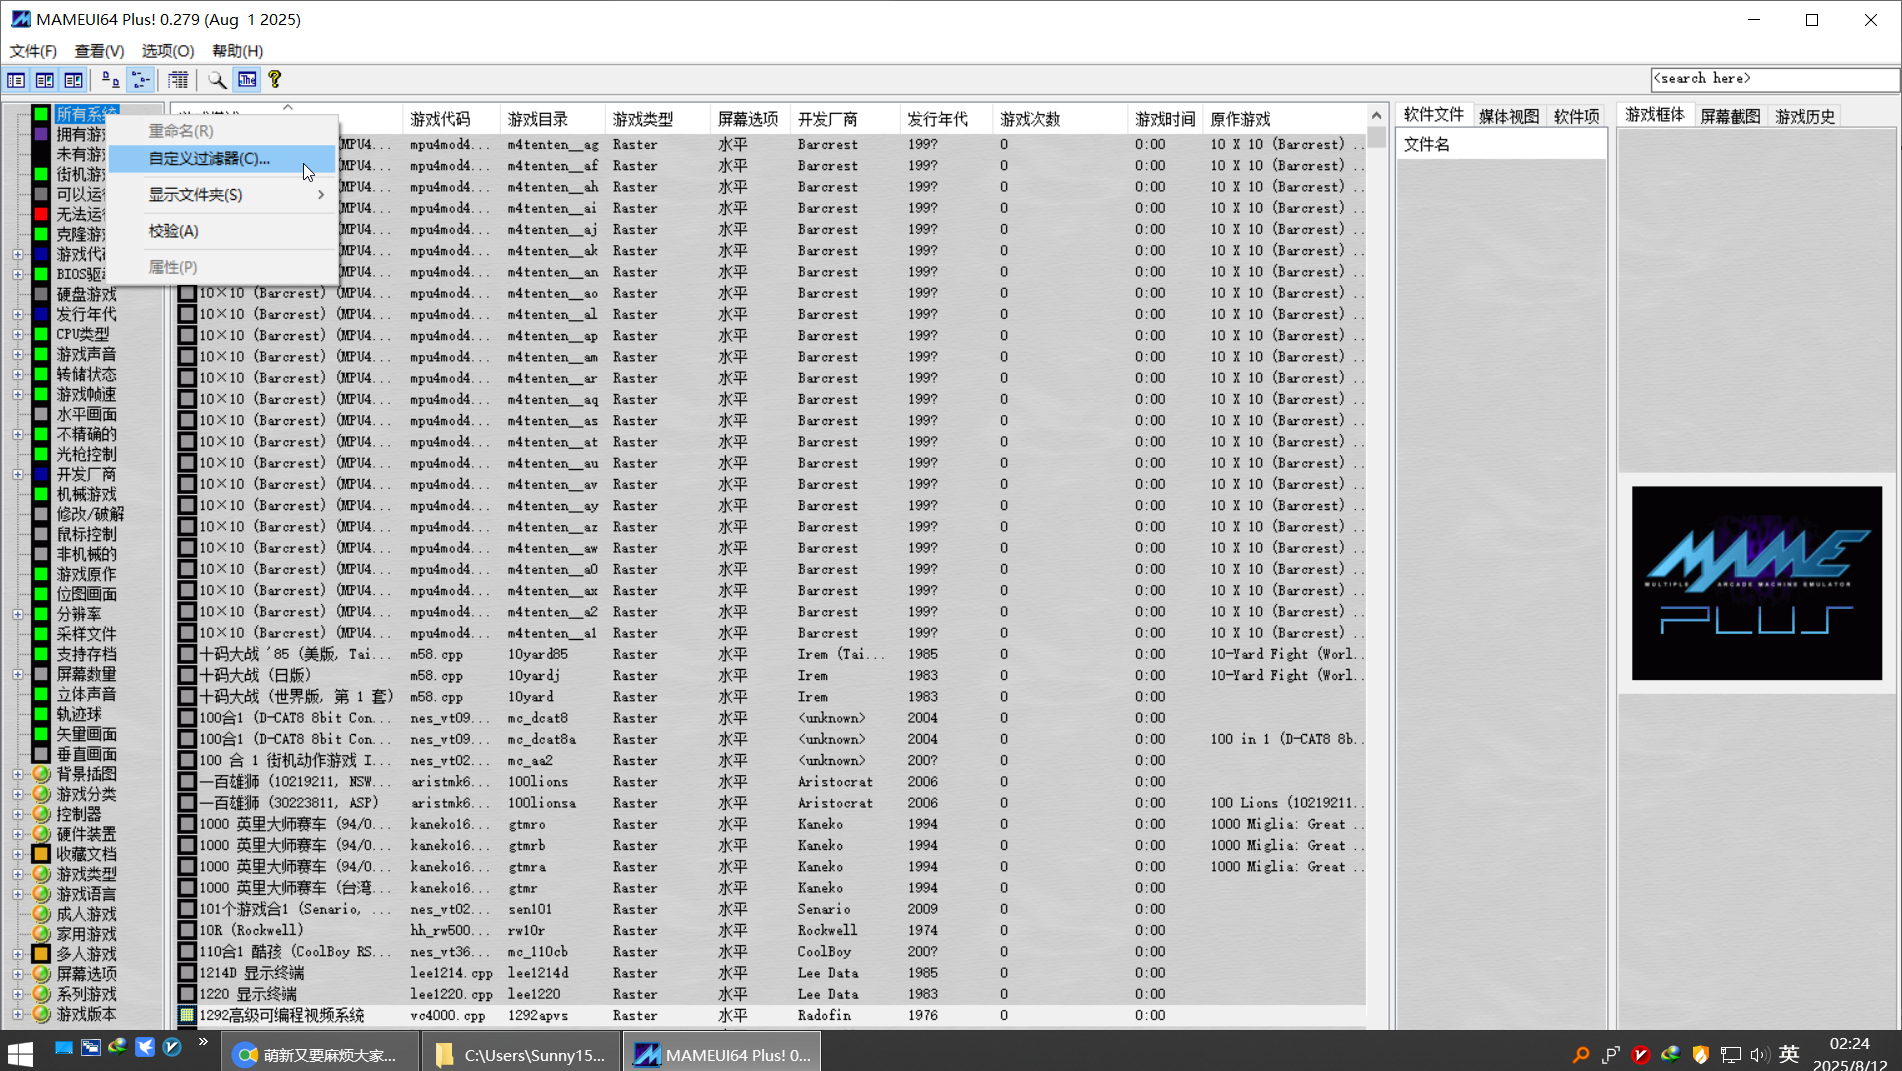1902x1071 pixels.
Task: Expand the 游戏分类 tree folder
Action: click(18, 794)
